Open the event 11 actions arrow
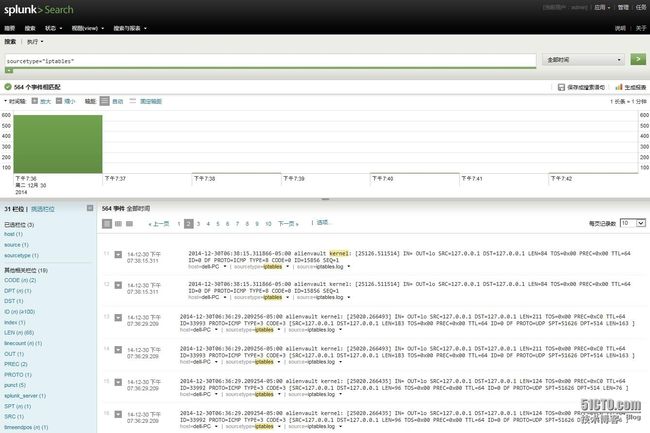Viewport: 650px width, 433px height. [x=118, y=254]
